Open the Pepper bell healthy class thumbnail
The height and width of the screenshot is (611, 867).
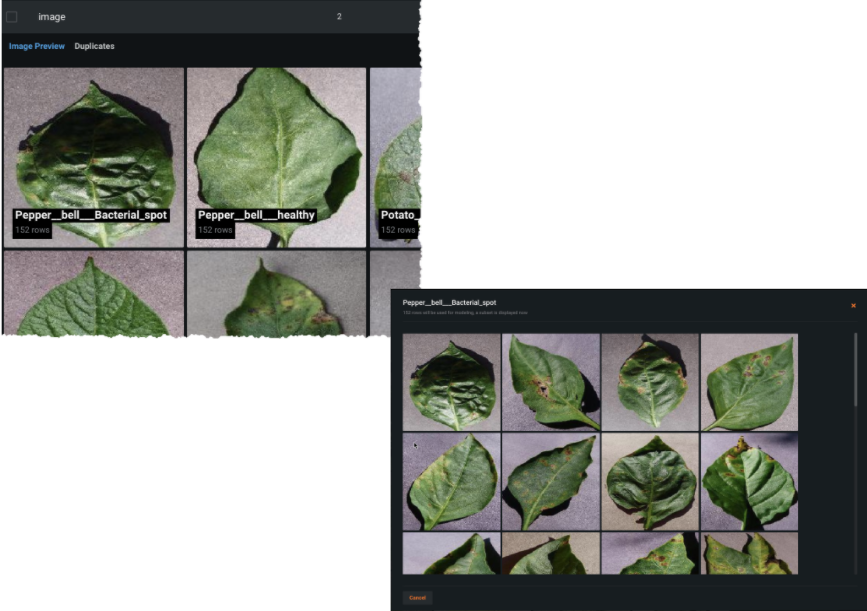277,157
